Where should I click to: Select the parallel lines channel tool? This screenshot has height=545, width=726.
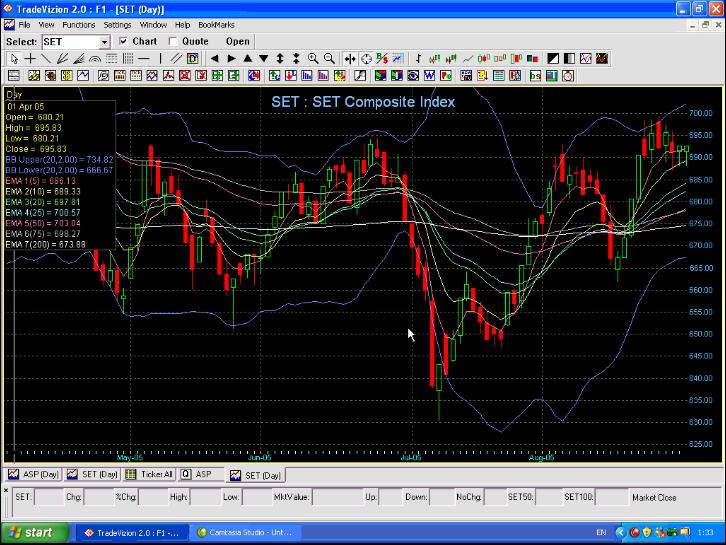pyautogui.click(x=176, y=59)
